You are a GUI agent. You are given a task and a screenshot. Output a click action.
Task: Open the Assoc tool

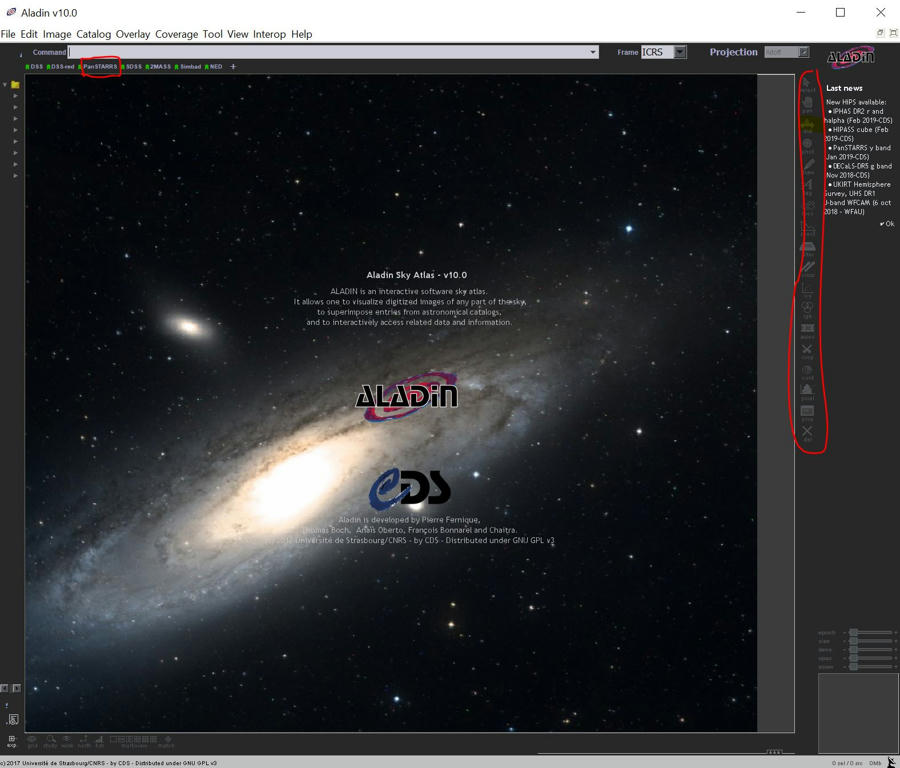(808, 331)
